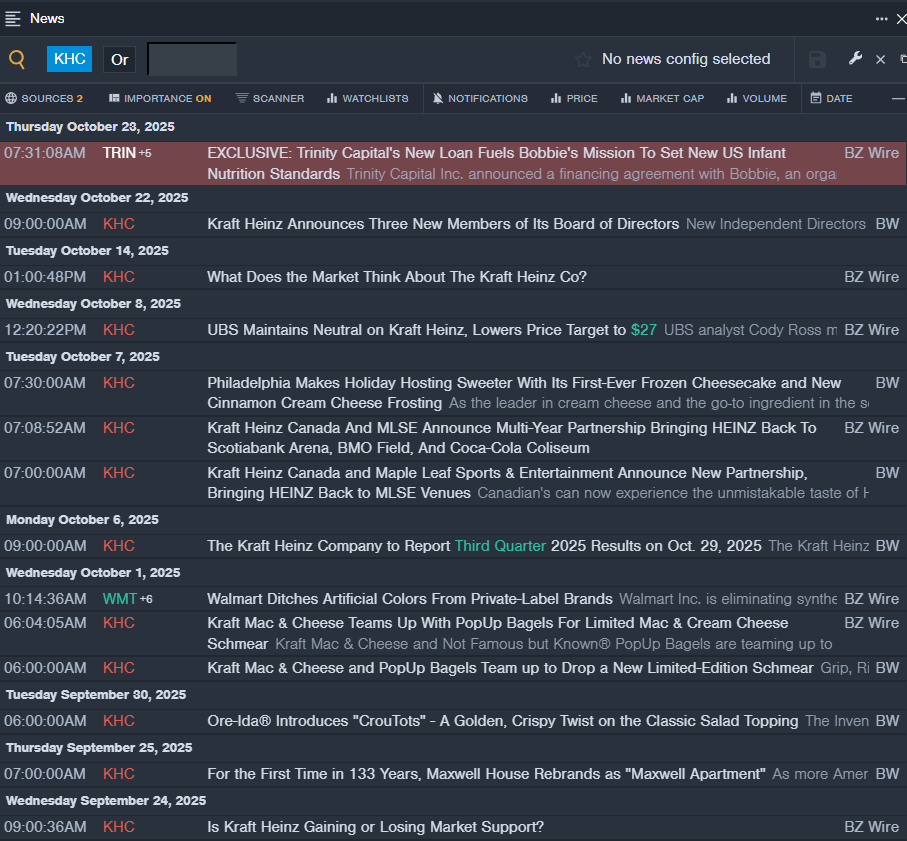Screen dimensions: 907x841
Task: Expand the Market Cap filter
Action: click(662, 98)
